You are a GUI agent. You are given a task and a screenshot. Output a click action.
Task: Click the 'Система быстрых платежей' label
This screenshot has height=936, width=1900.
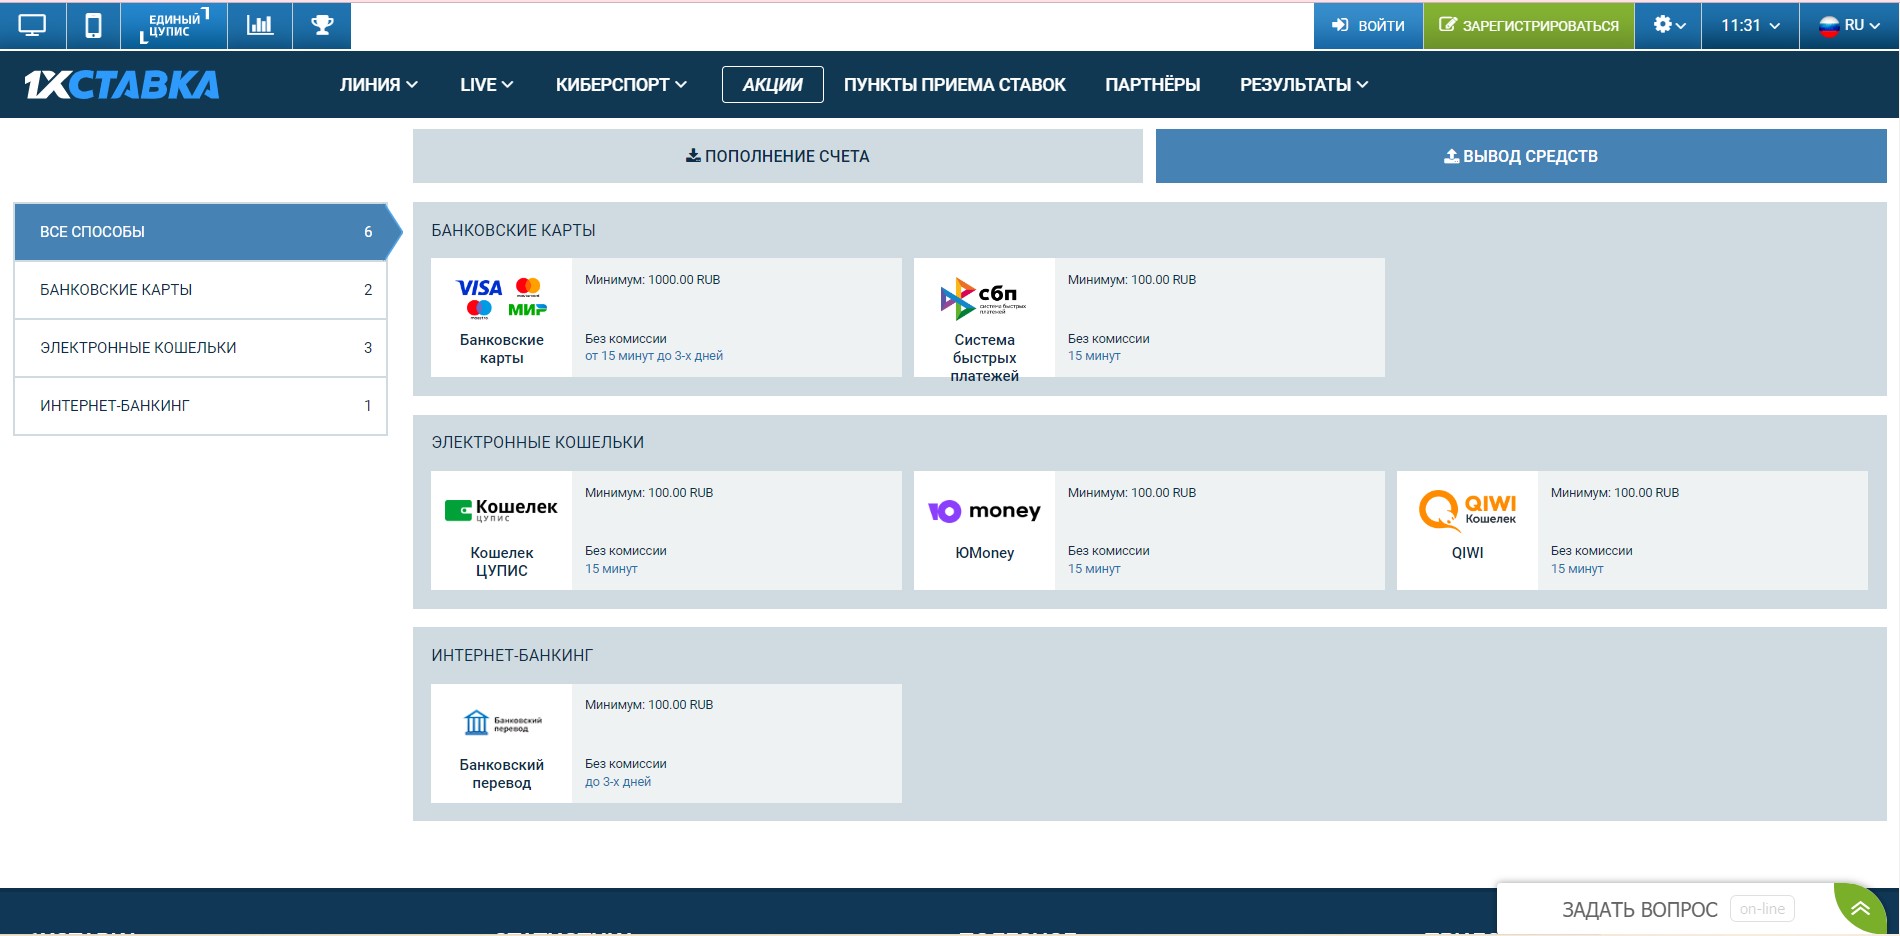tap(985, 358)
